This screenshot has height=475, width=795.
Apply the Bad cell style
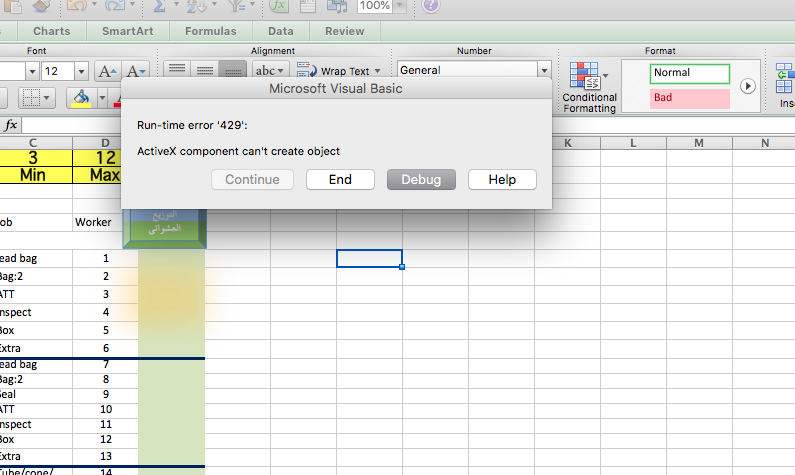[690, 98]
